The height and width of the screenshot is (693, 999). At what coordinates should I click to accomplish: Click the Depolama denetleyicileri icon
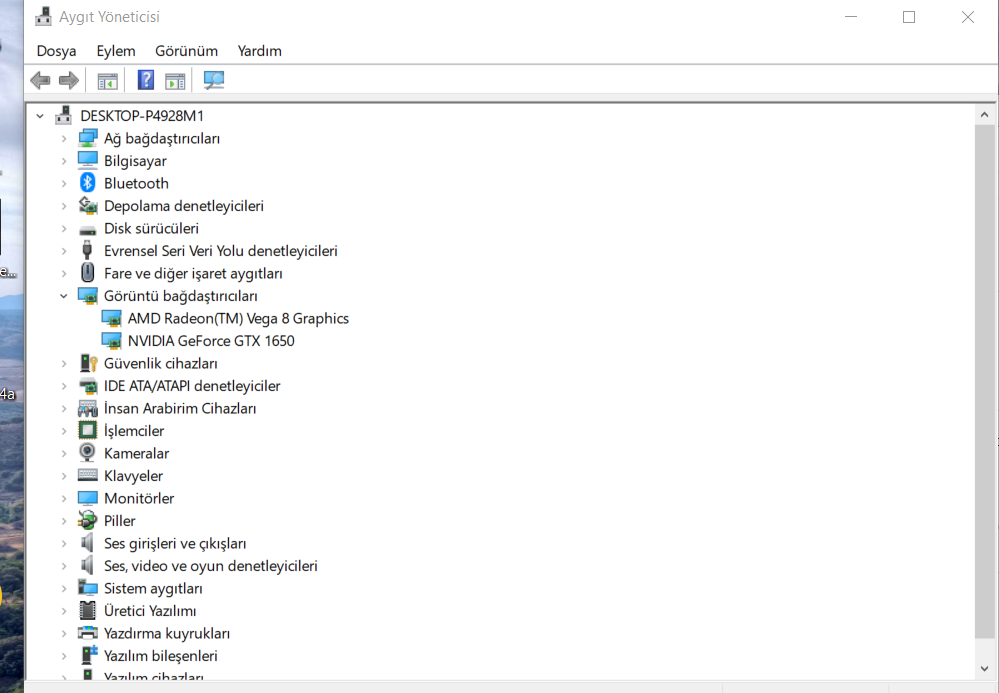(87, 206)
